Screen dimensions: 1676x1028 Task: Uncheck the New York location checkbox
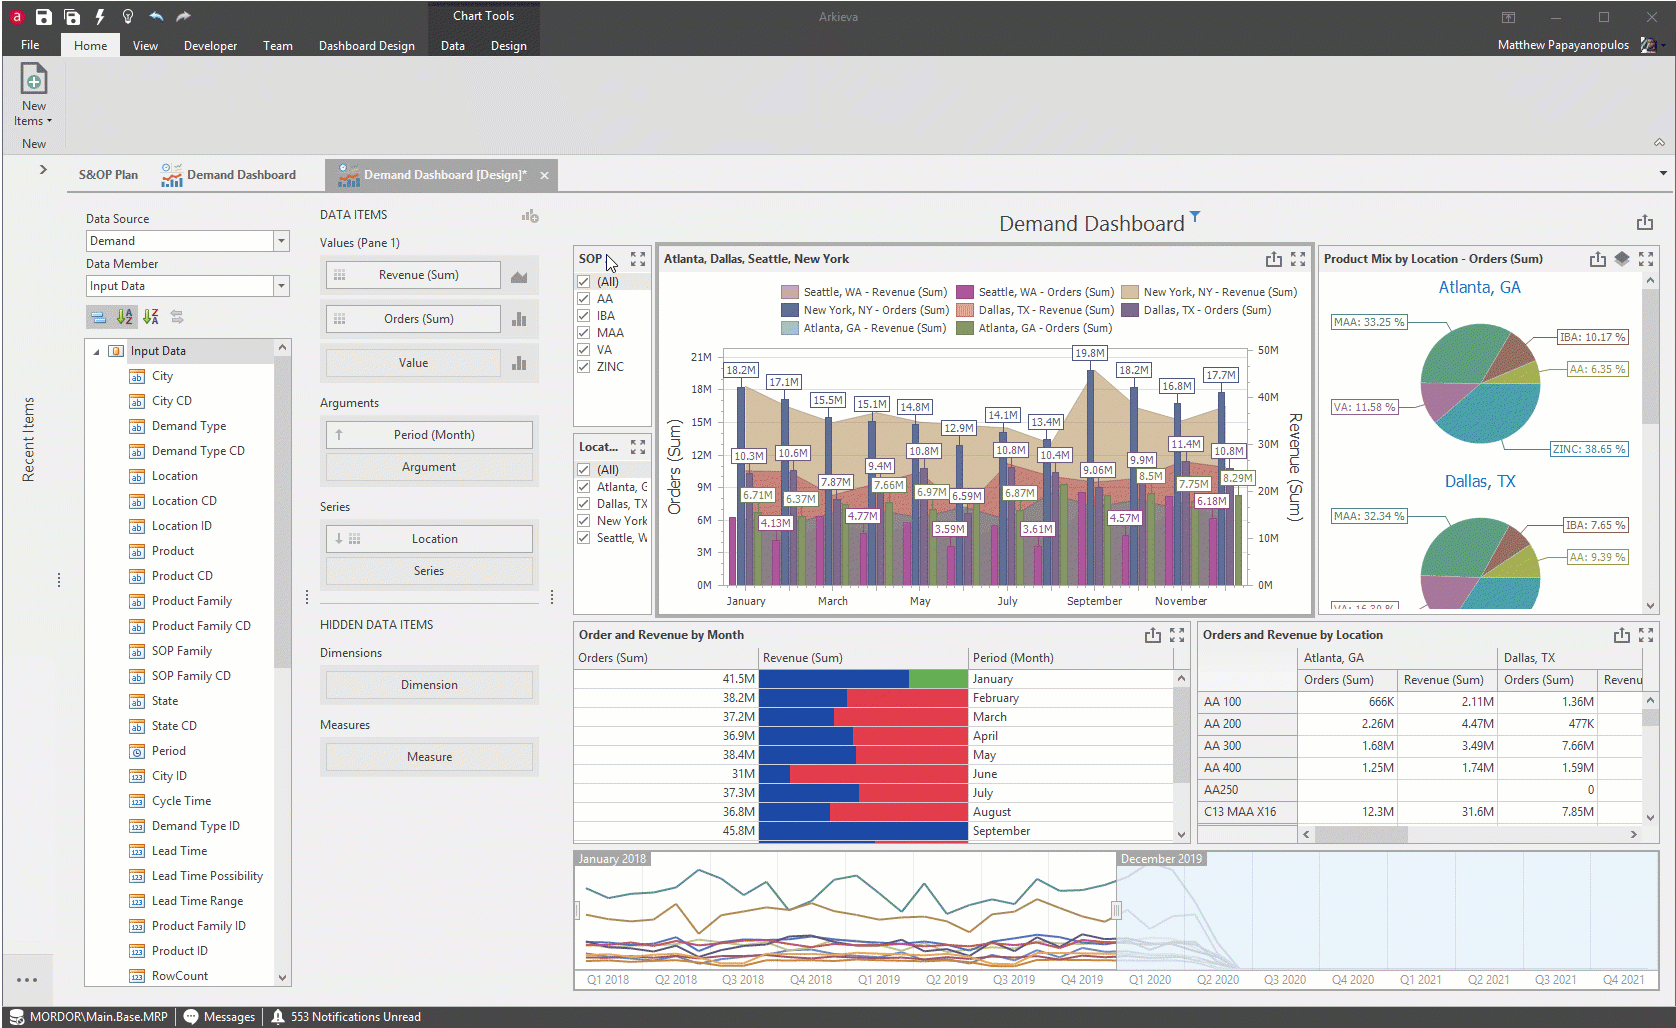pyautogui.click(x=583, y=521)
